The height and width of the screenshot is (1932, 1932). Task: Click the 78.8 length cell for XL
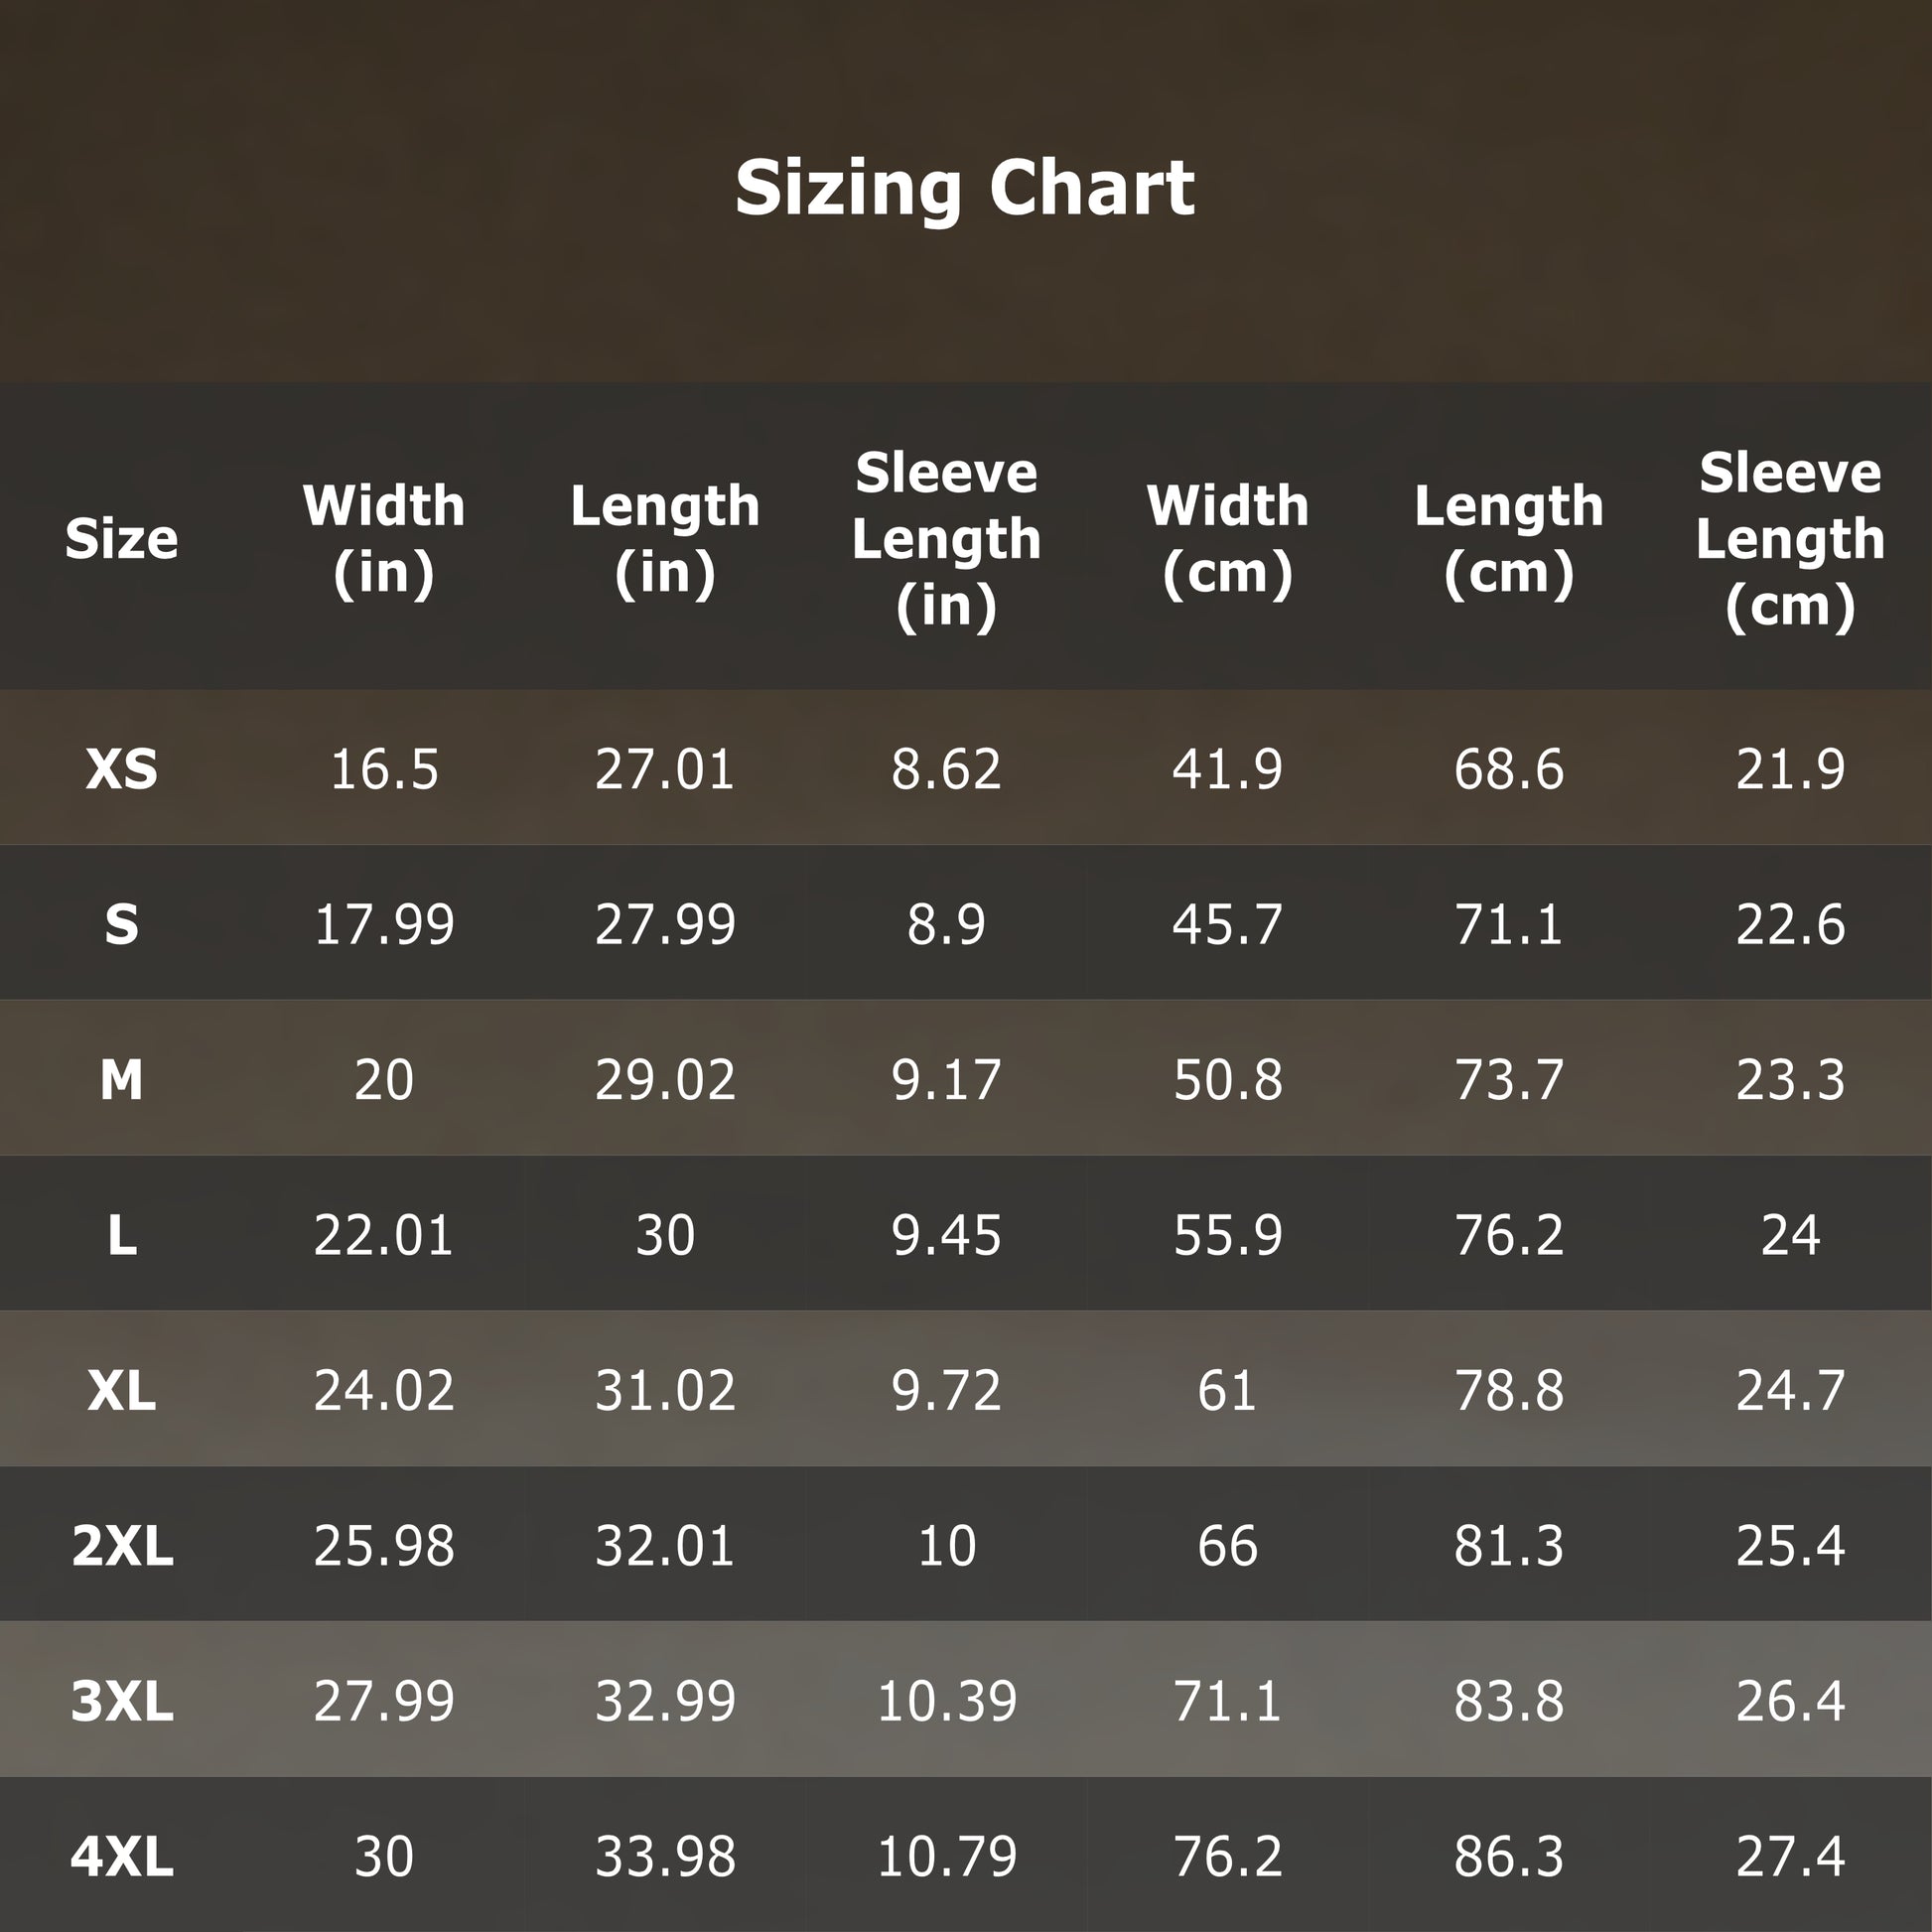tap(1508, 1390)
